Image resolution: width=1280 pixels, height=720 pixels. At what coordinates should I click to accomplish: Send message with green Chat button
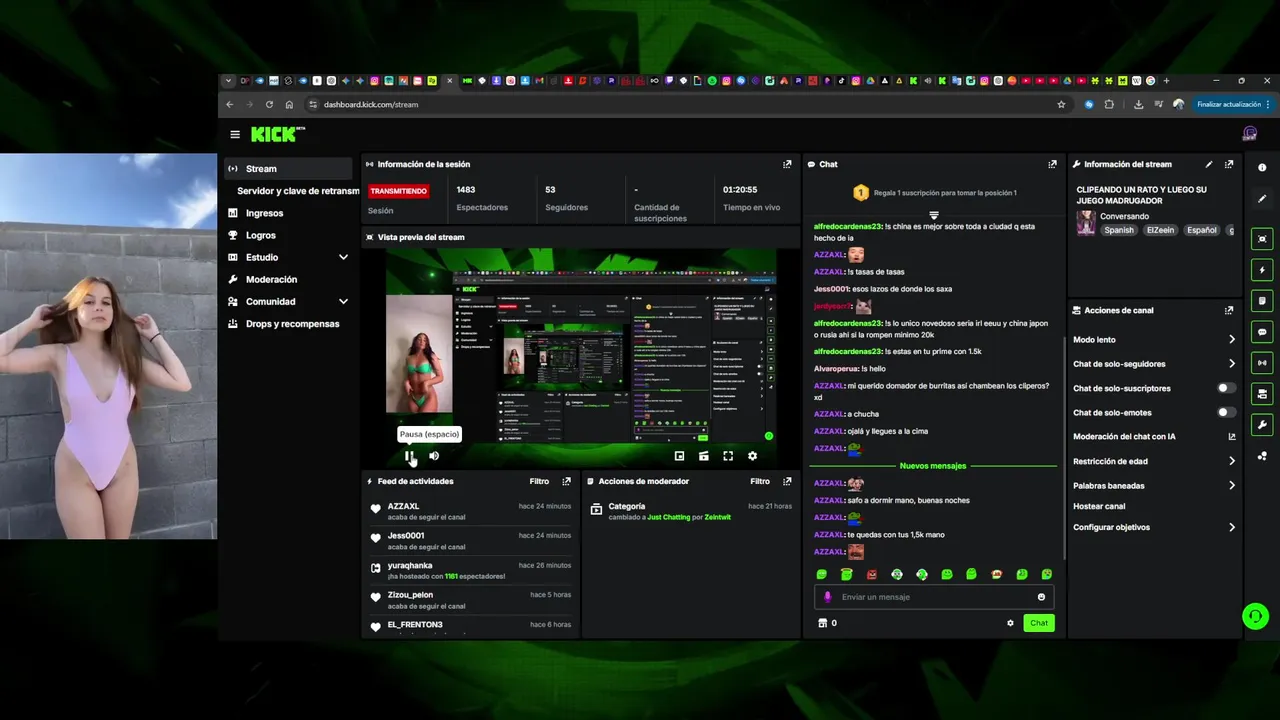[1039, 623]
